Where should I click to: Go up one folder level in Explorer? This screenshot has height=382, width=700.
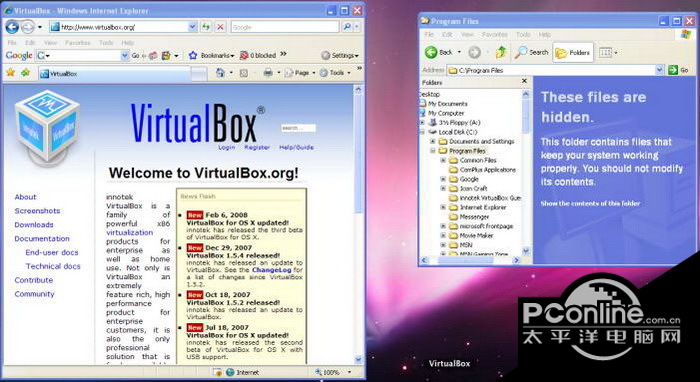501,52
